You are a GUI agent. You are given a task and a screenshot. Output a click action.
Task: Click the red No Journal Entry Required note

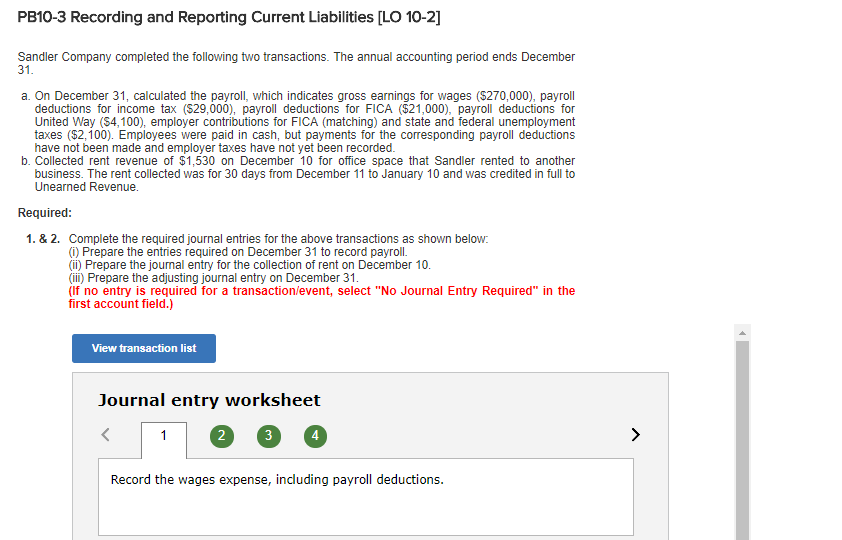[x=322, y=297]
